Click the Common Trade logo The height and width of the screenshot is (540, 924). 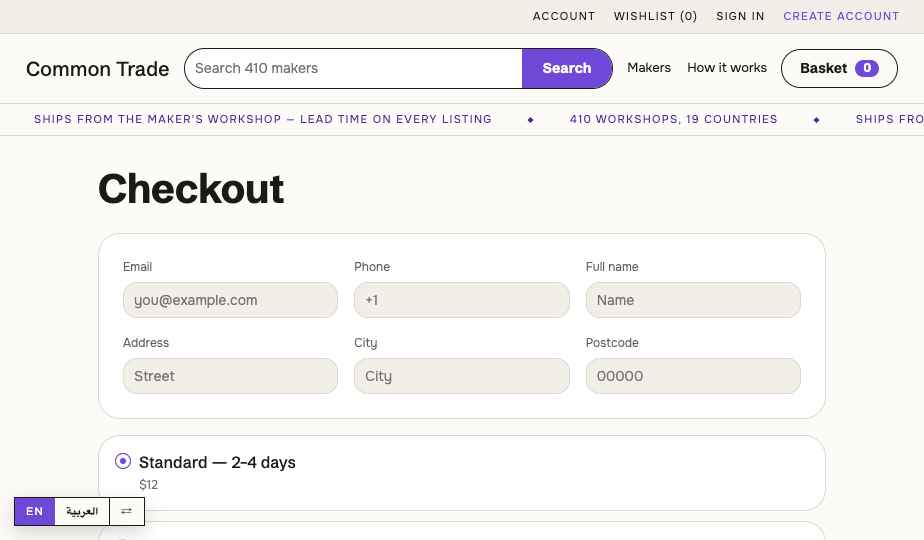coord(98,69)
